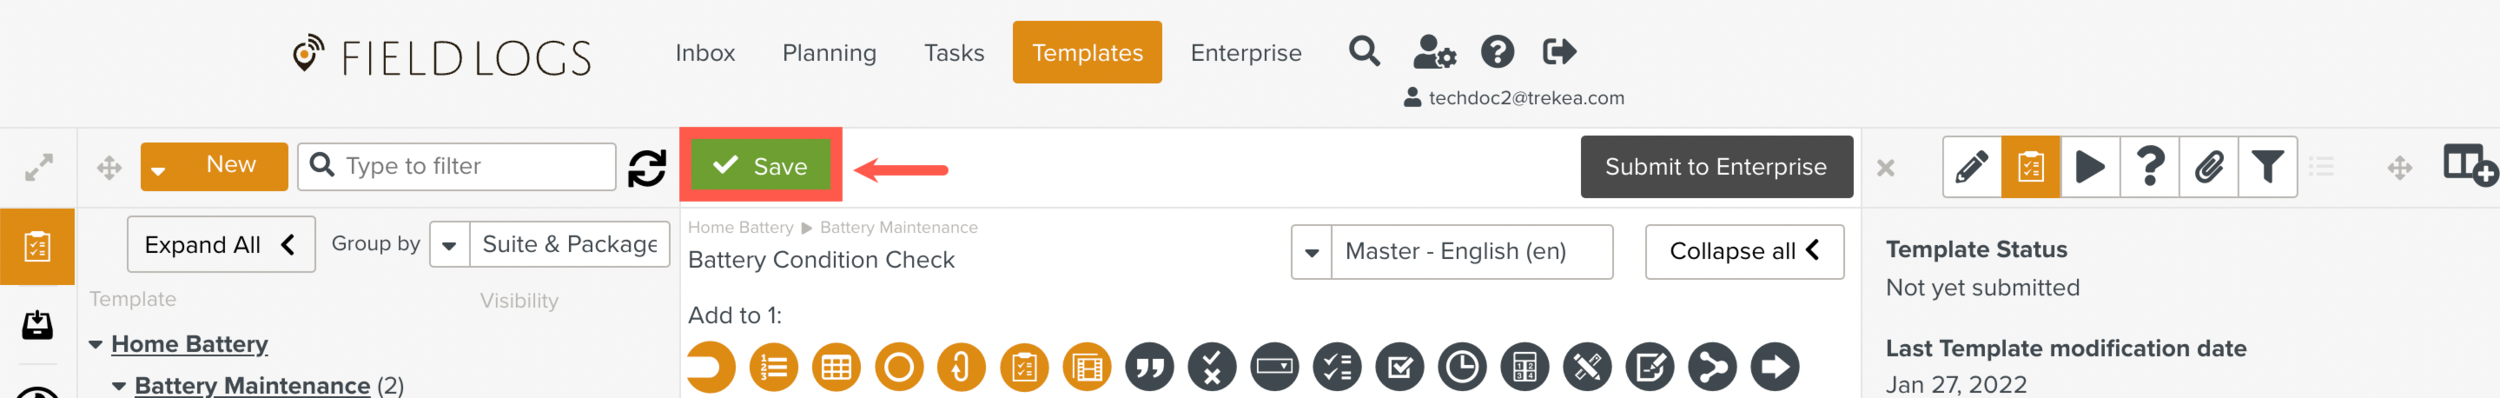
Task: Open the Group by dropdown arrow
Action: point(450,245)
